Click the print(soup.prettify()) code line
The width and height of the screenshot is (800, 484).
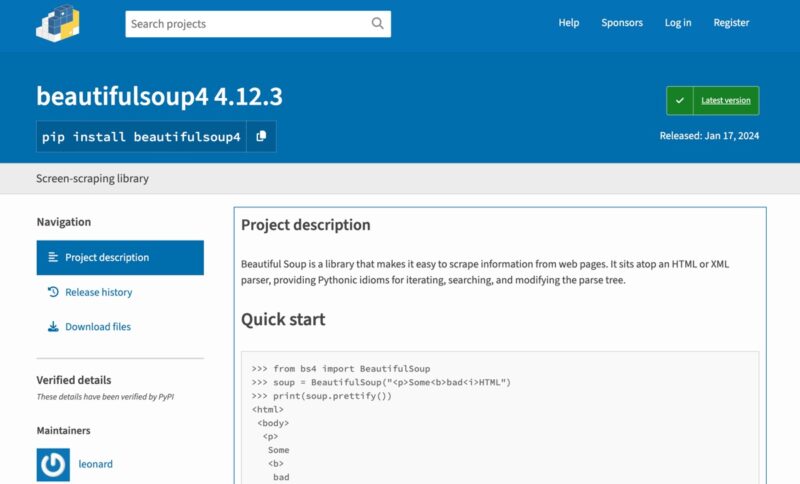(x=321, y=396)
